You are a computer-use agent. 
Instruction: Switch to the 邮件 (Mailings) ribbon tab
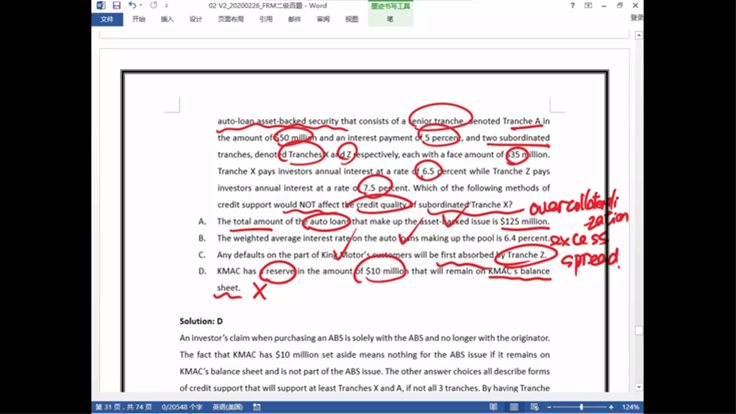pyautogui.click(x=294, y=19)
